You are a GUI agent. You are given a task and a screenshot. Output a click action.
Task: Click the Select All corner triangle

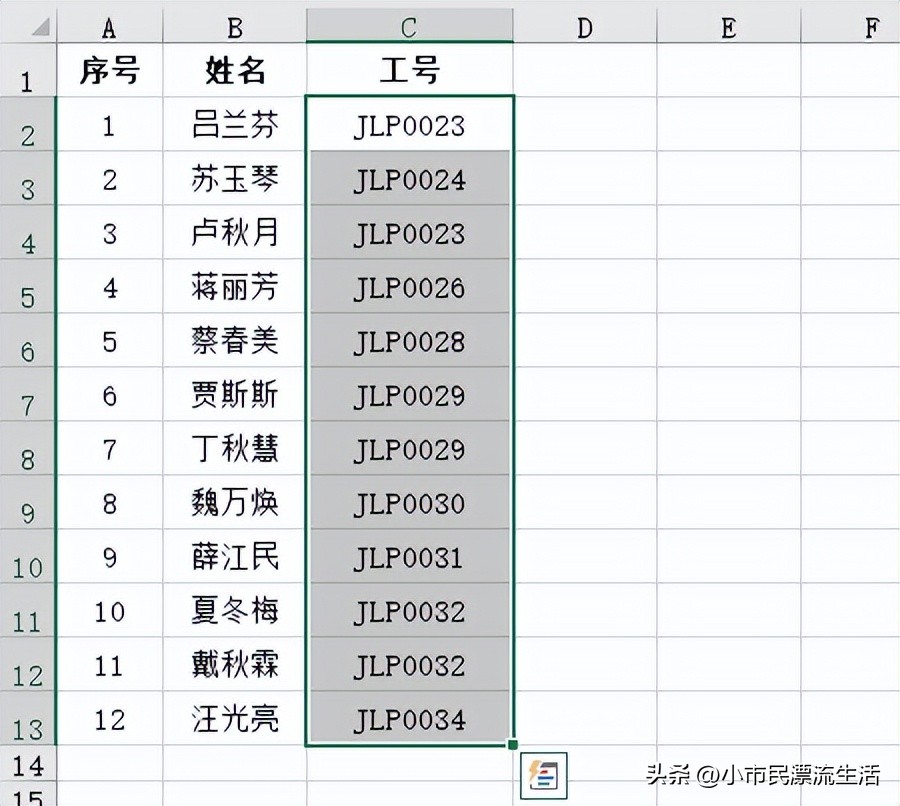41,27
